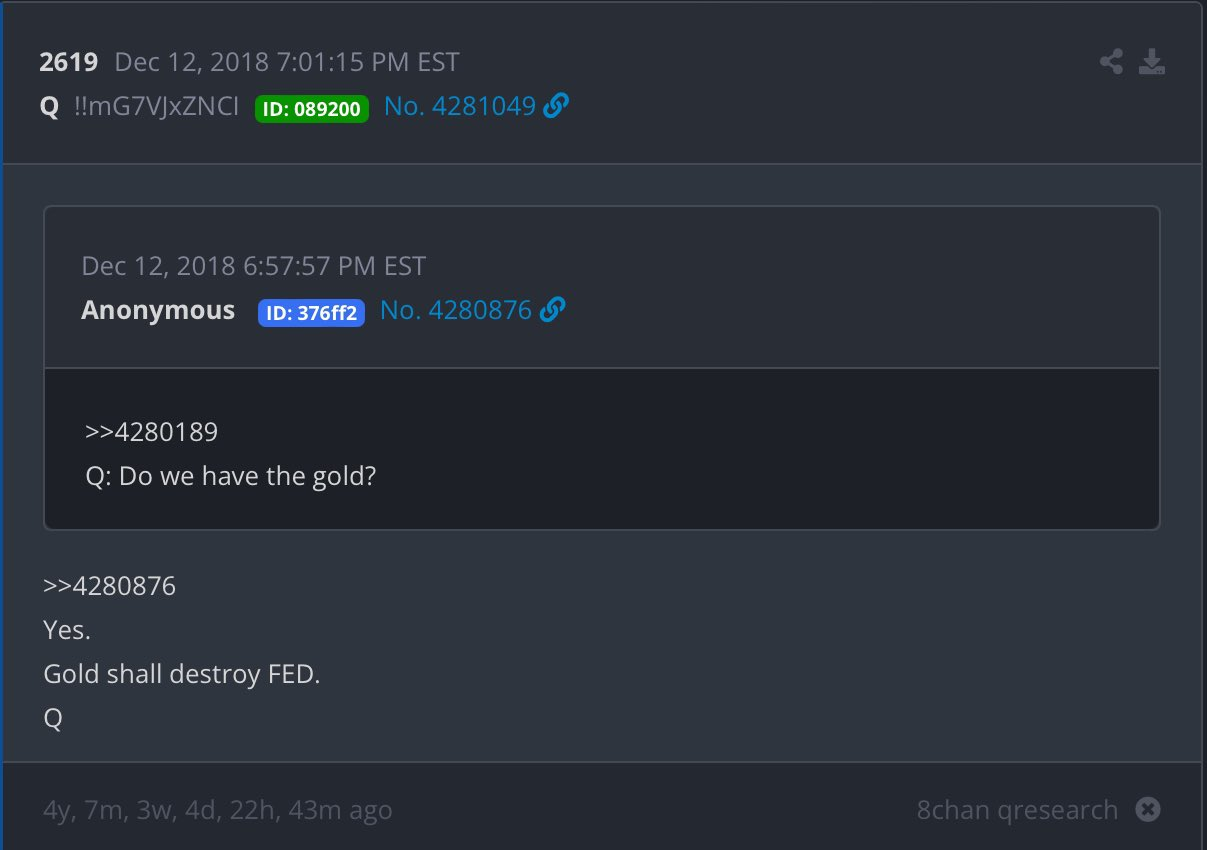
Task: Click the timestamp Dec 12, 2018 7:01:15 PM EST
Action: click(x=287, y=61)
